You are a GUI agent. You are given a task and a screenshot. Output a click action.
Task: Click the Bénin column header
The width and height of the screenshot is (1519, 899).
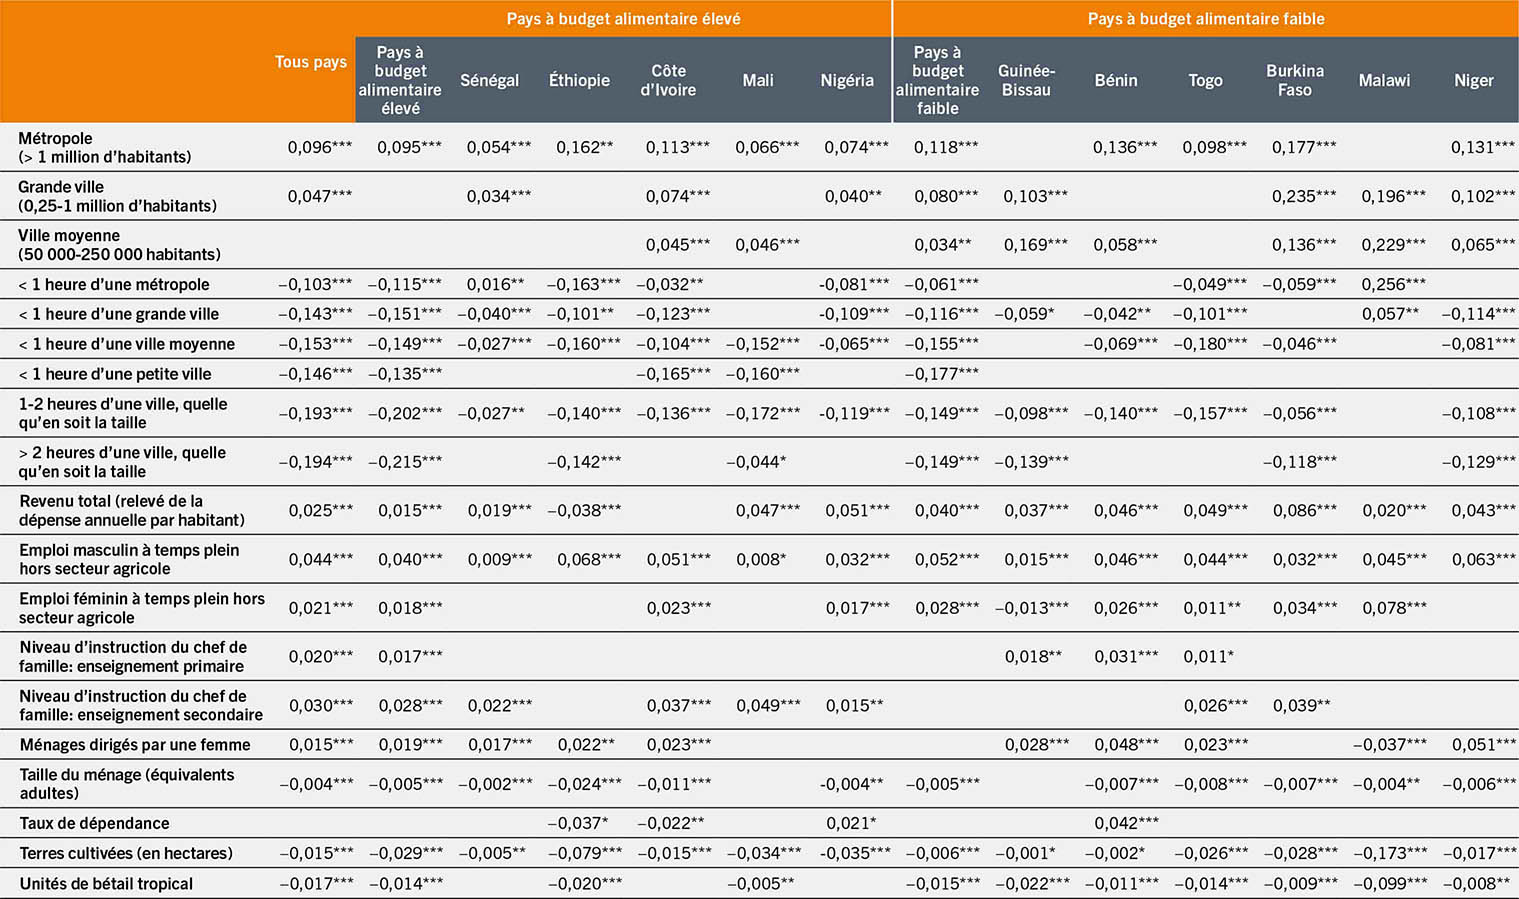click(x=1117, y=81)
